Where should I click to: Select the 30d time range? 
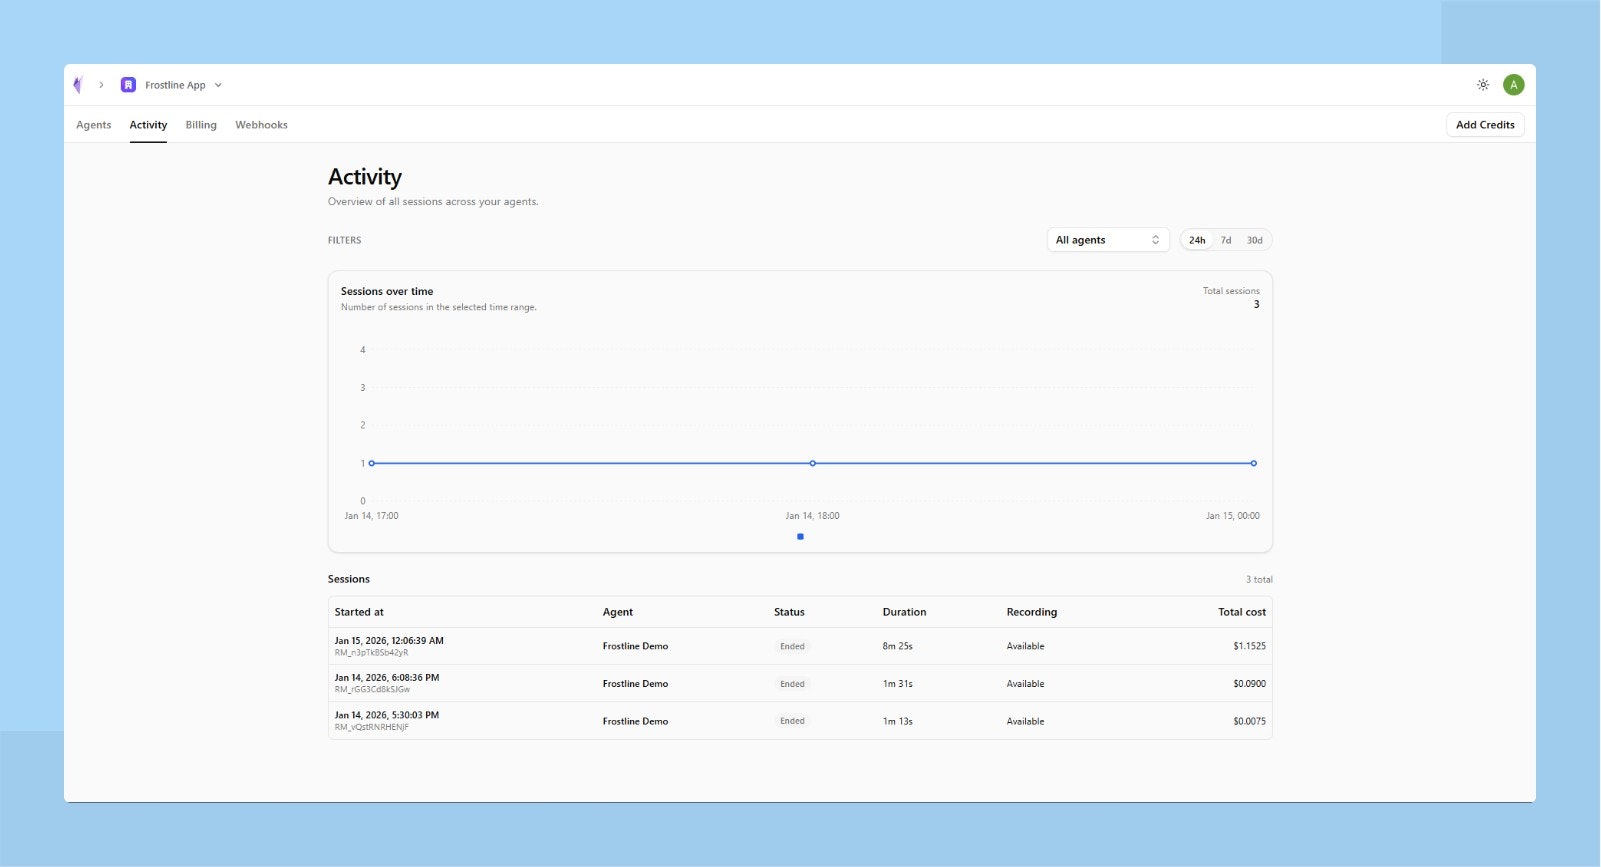coord(1254,240)
